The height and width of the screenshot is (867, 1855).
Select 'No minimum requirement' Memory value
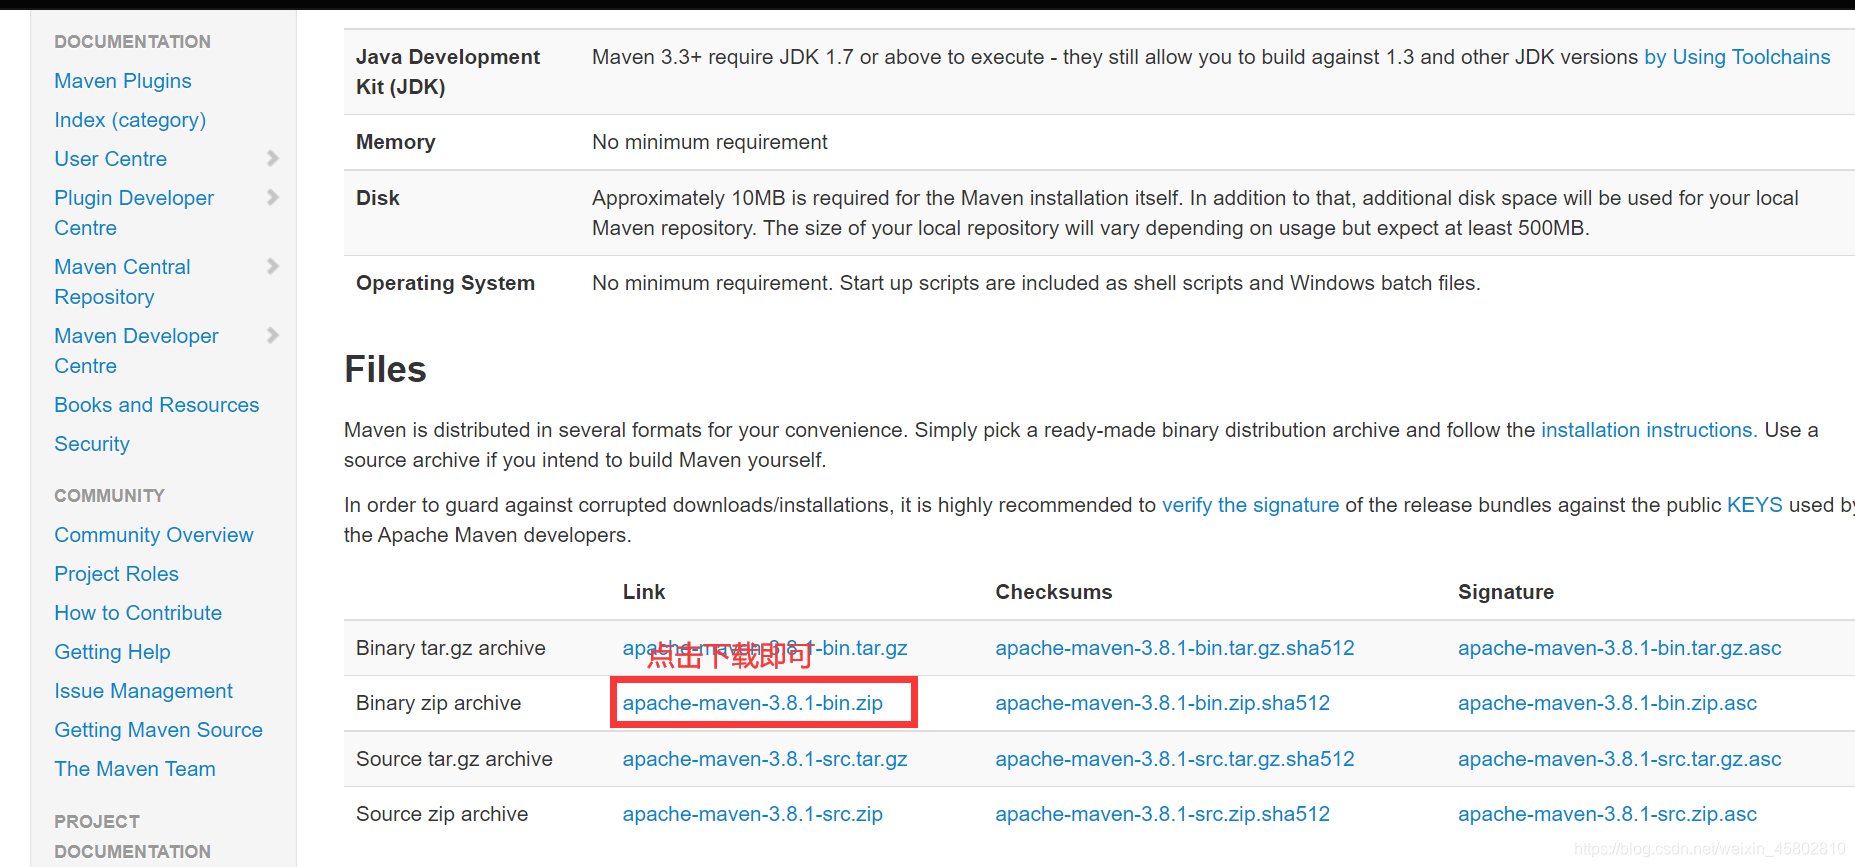coord(710,142)
